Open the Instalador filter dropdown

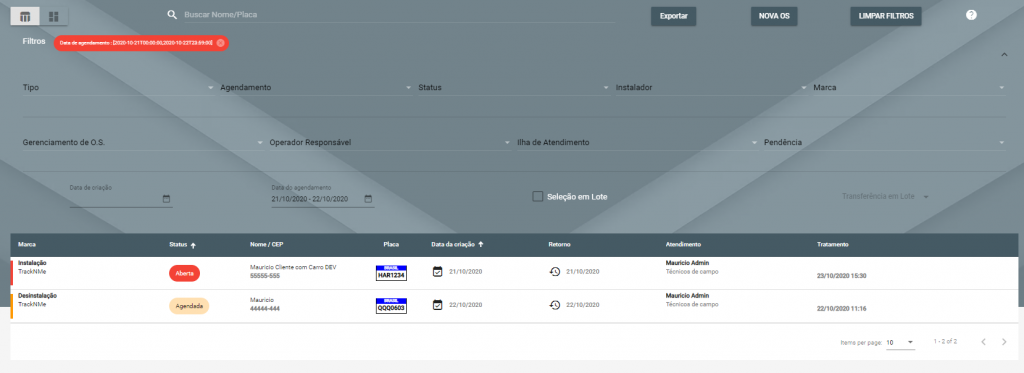[x=712, y=88]
